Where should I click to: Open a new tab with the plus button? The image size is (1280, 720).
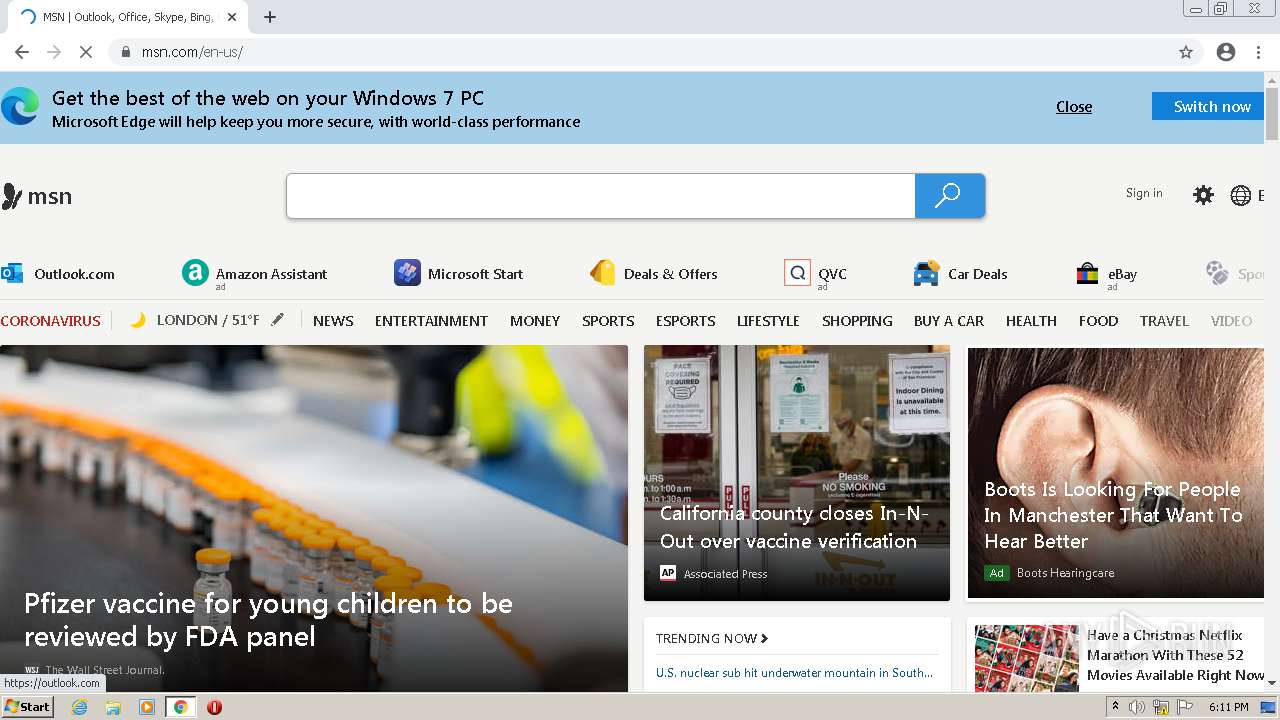tap(270, 17)
